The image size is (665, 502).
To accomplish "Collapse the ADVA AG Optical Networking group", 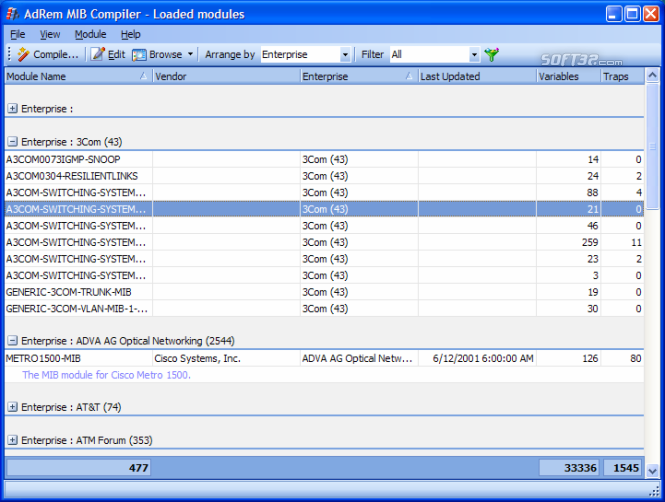I will [13, 340].
